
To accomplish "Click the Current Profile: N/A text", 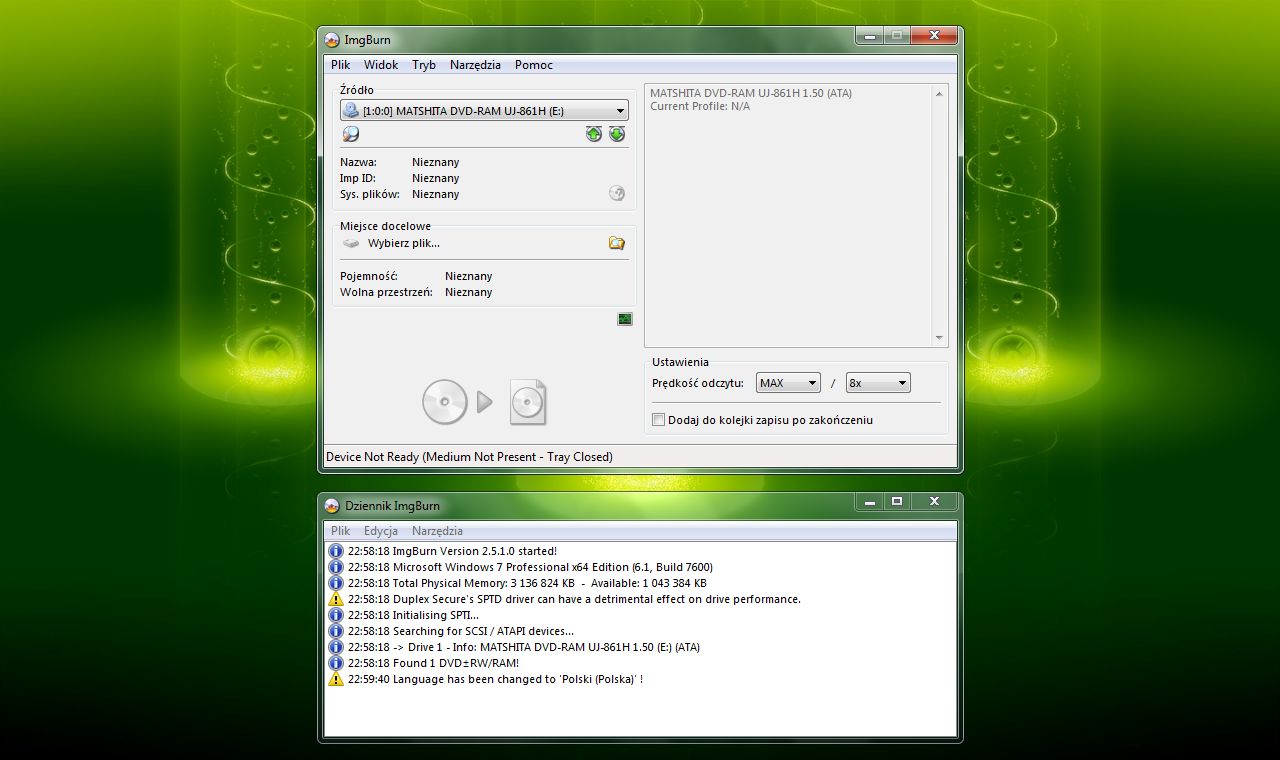I will 700,106.
